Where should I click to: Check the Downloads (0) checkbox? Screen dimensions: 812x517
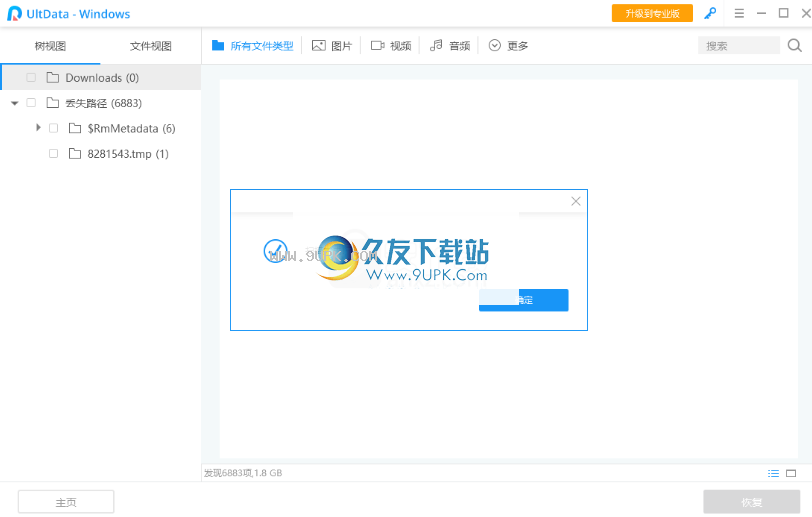(x=31, y=78)
